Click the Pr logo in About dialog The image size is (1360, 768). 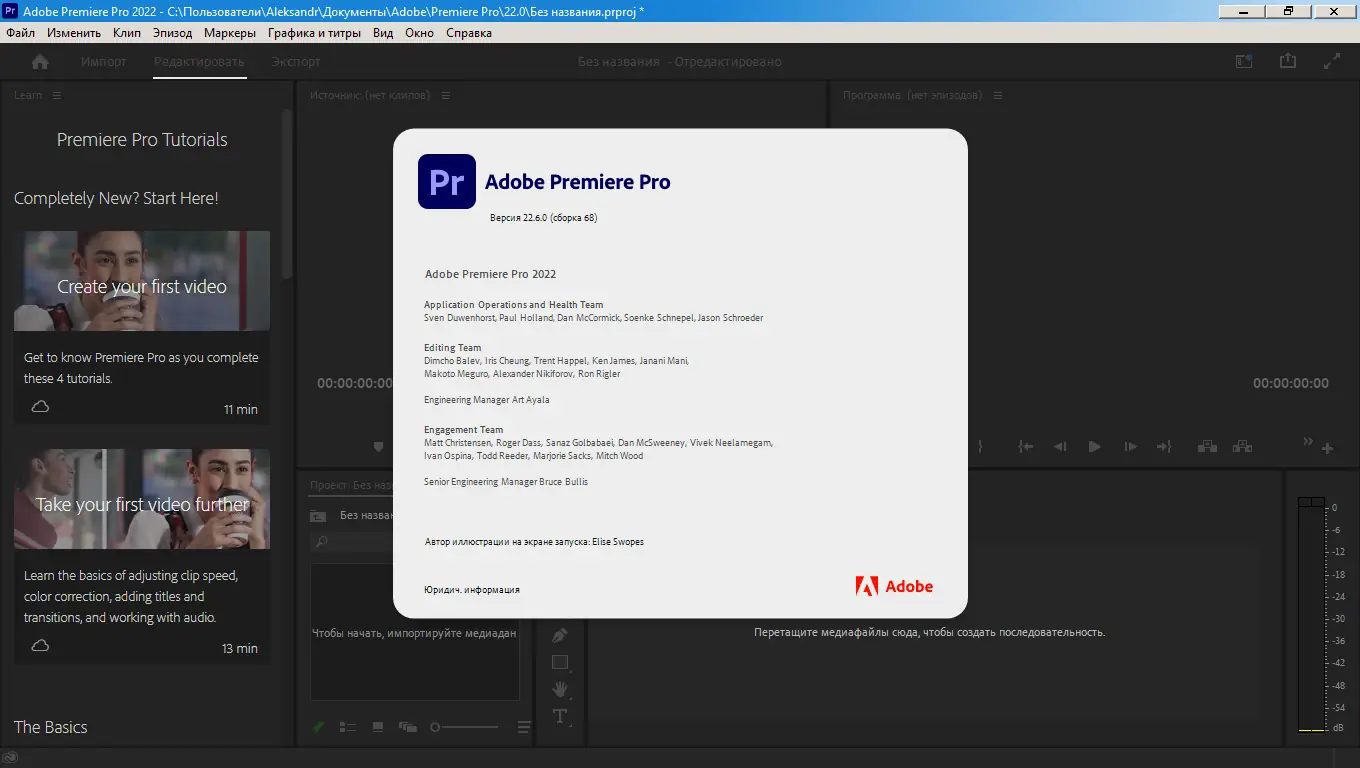pyautogui.click(x=447, y=181)
